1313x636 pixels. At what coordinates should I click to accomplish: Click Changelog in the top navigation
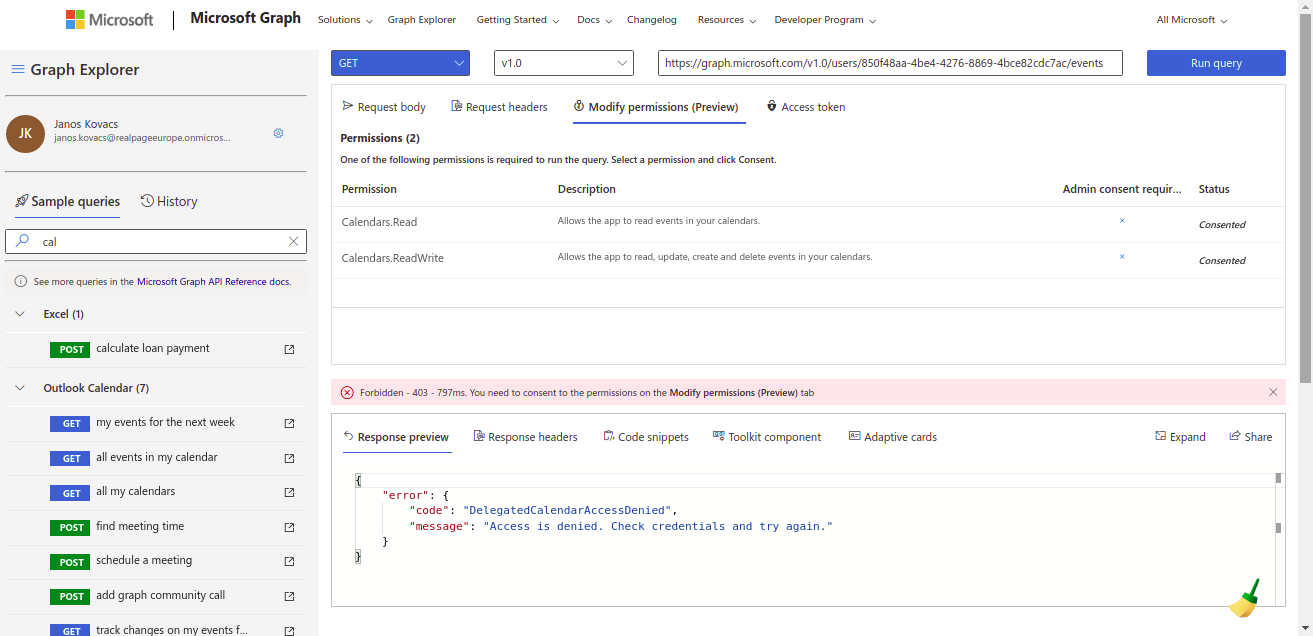click(x=652, y=19)
